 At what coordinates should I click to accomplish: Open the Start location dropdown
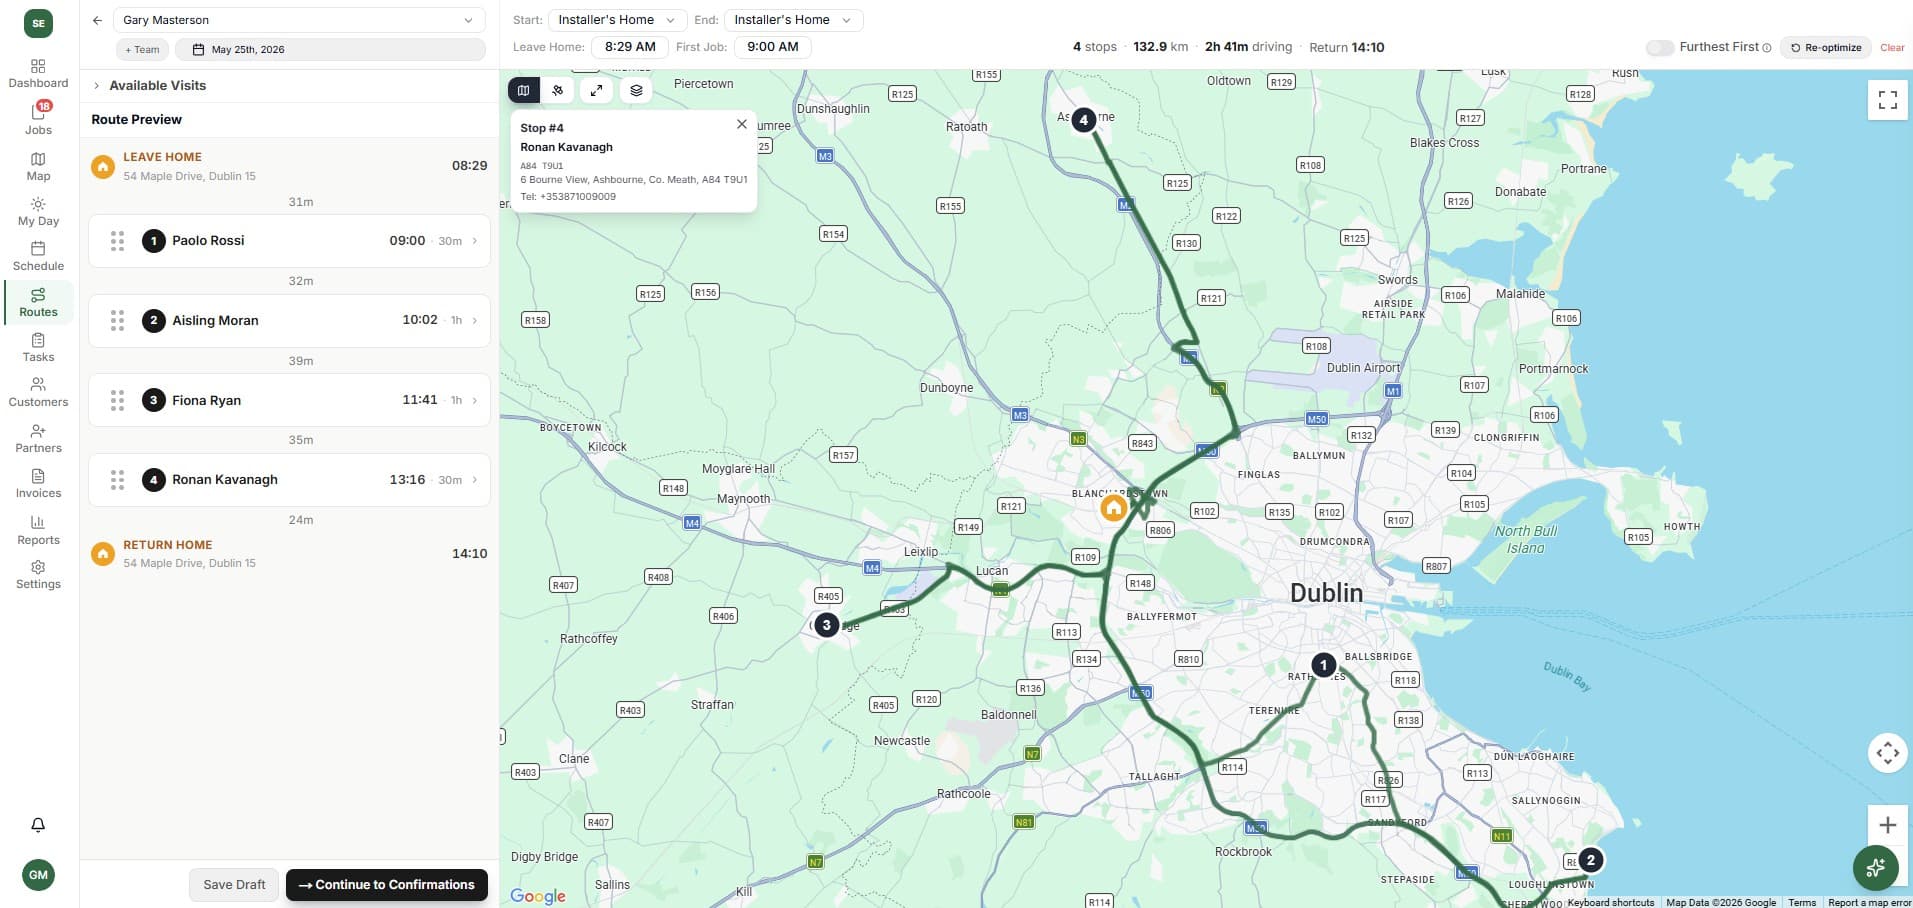click(617, 20)
